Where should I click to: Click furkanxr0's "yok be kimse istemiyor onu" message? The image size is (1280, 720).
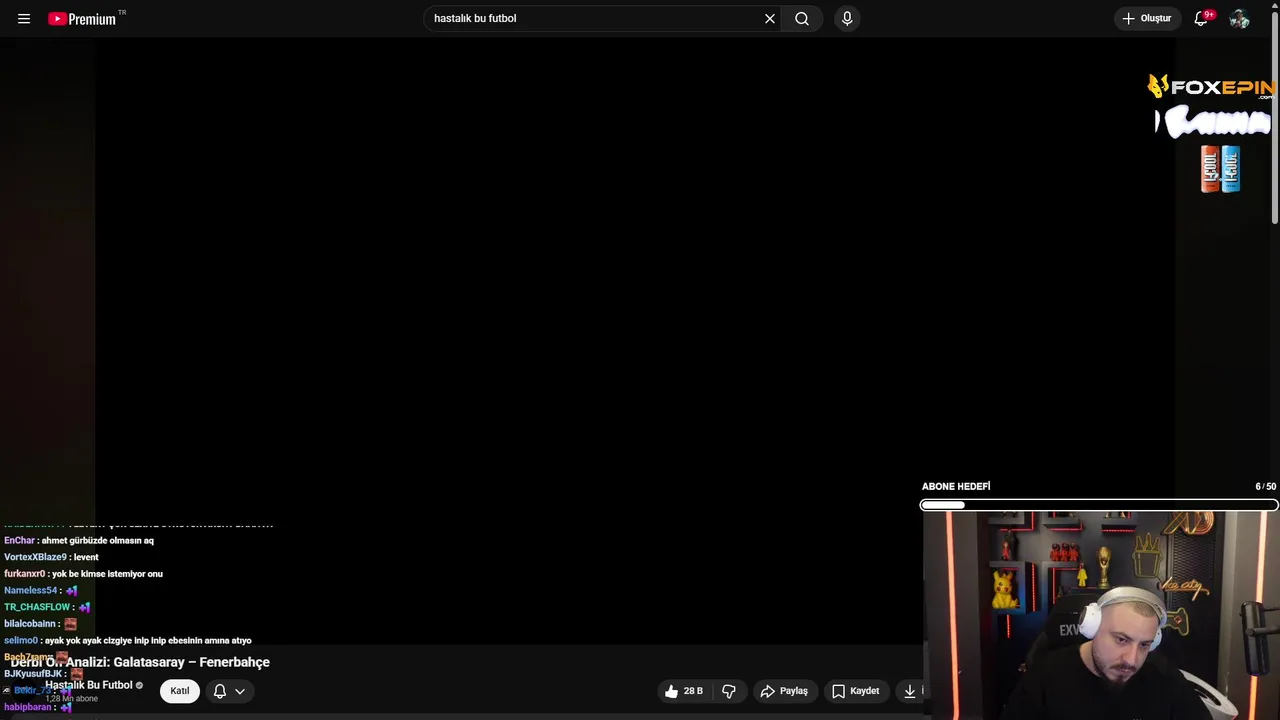[83, 574]
